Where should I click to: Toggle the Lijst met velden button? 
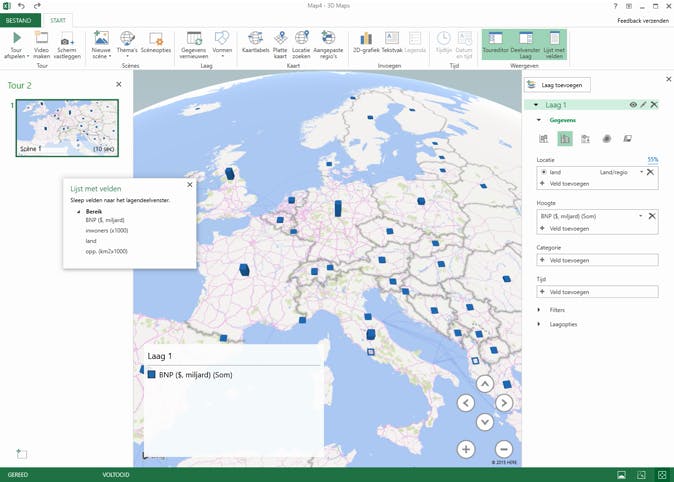pos(555,42)
